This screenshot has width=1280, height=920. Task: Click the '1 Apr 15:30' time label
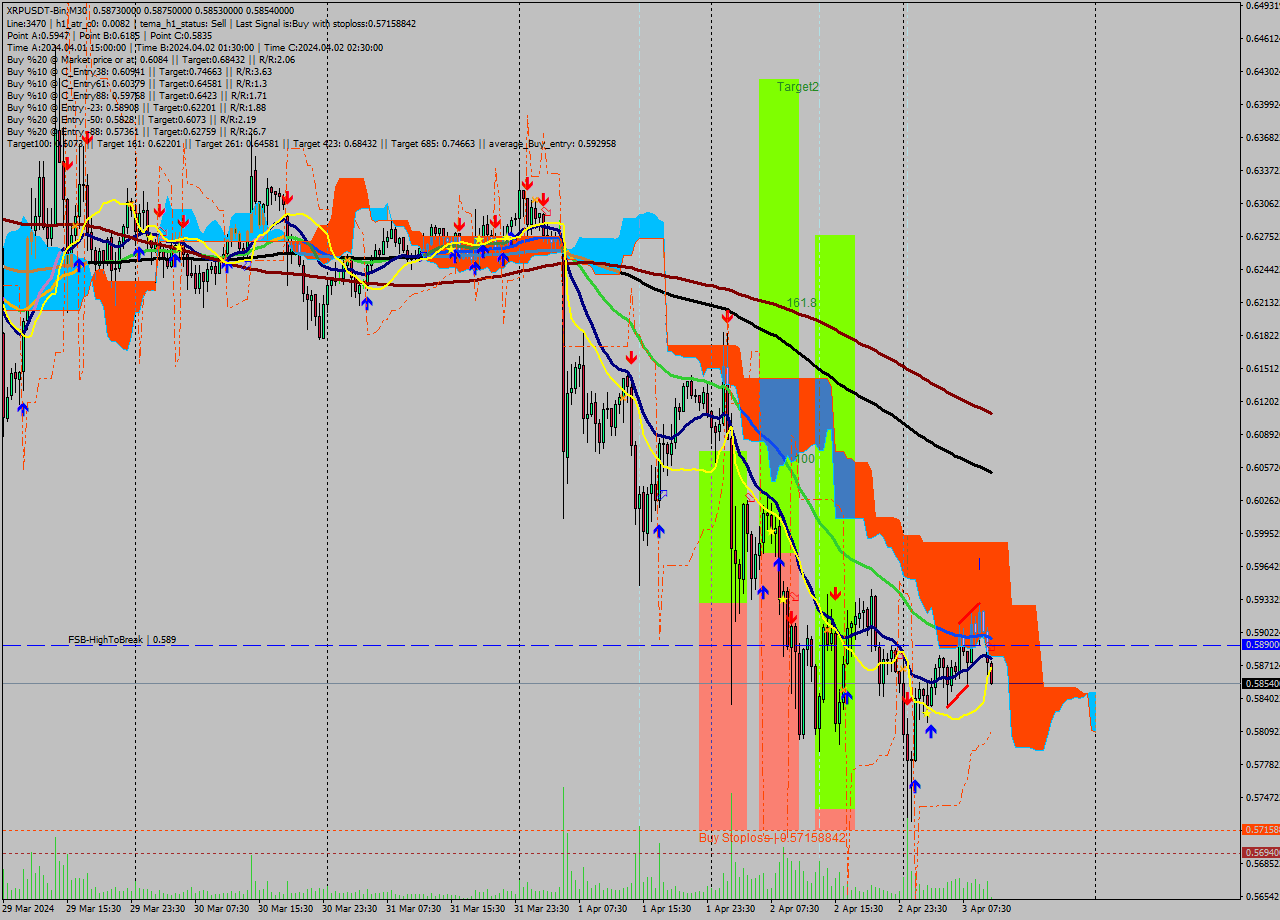click(667, 909)
